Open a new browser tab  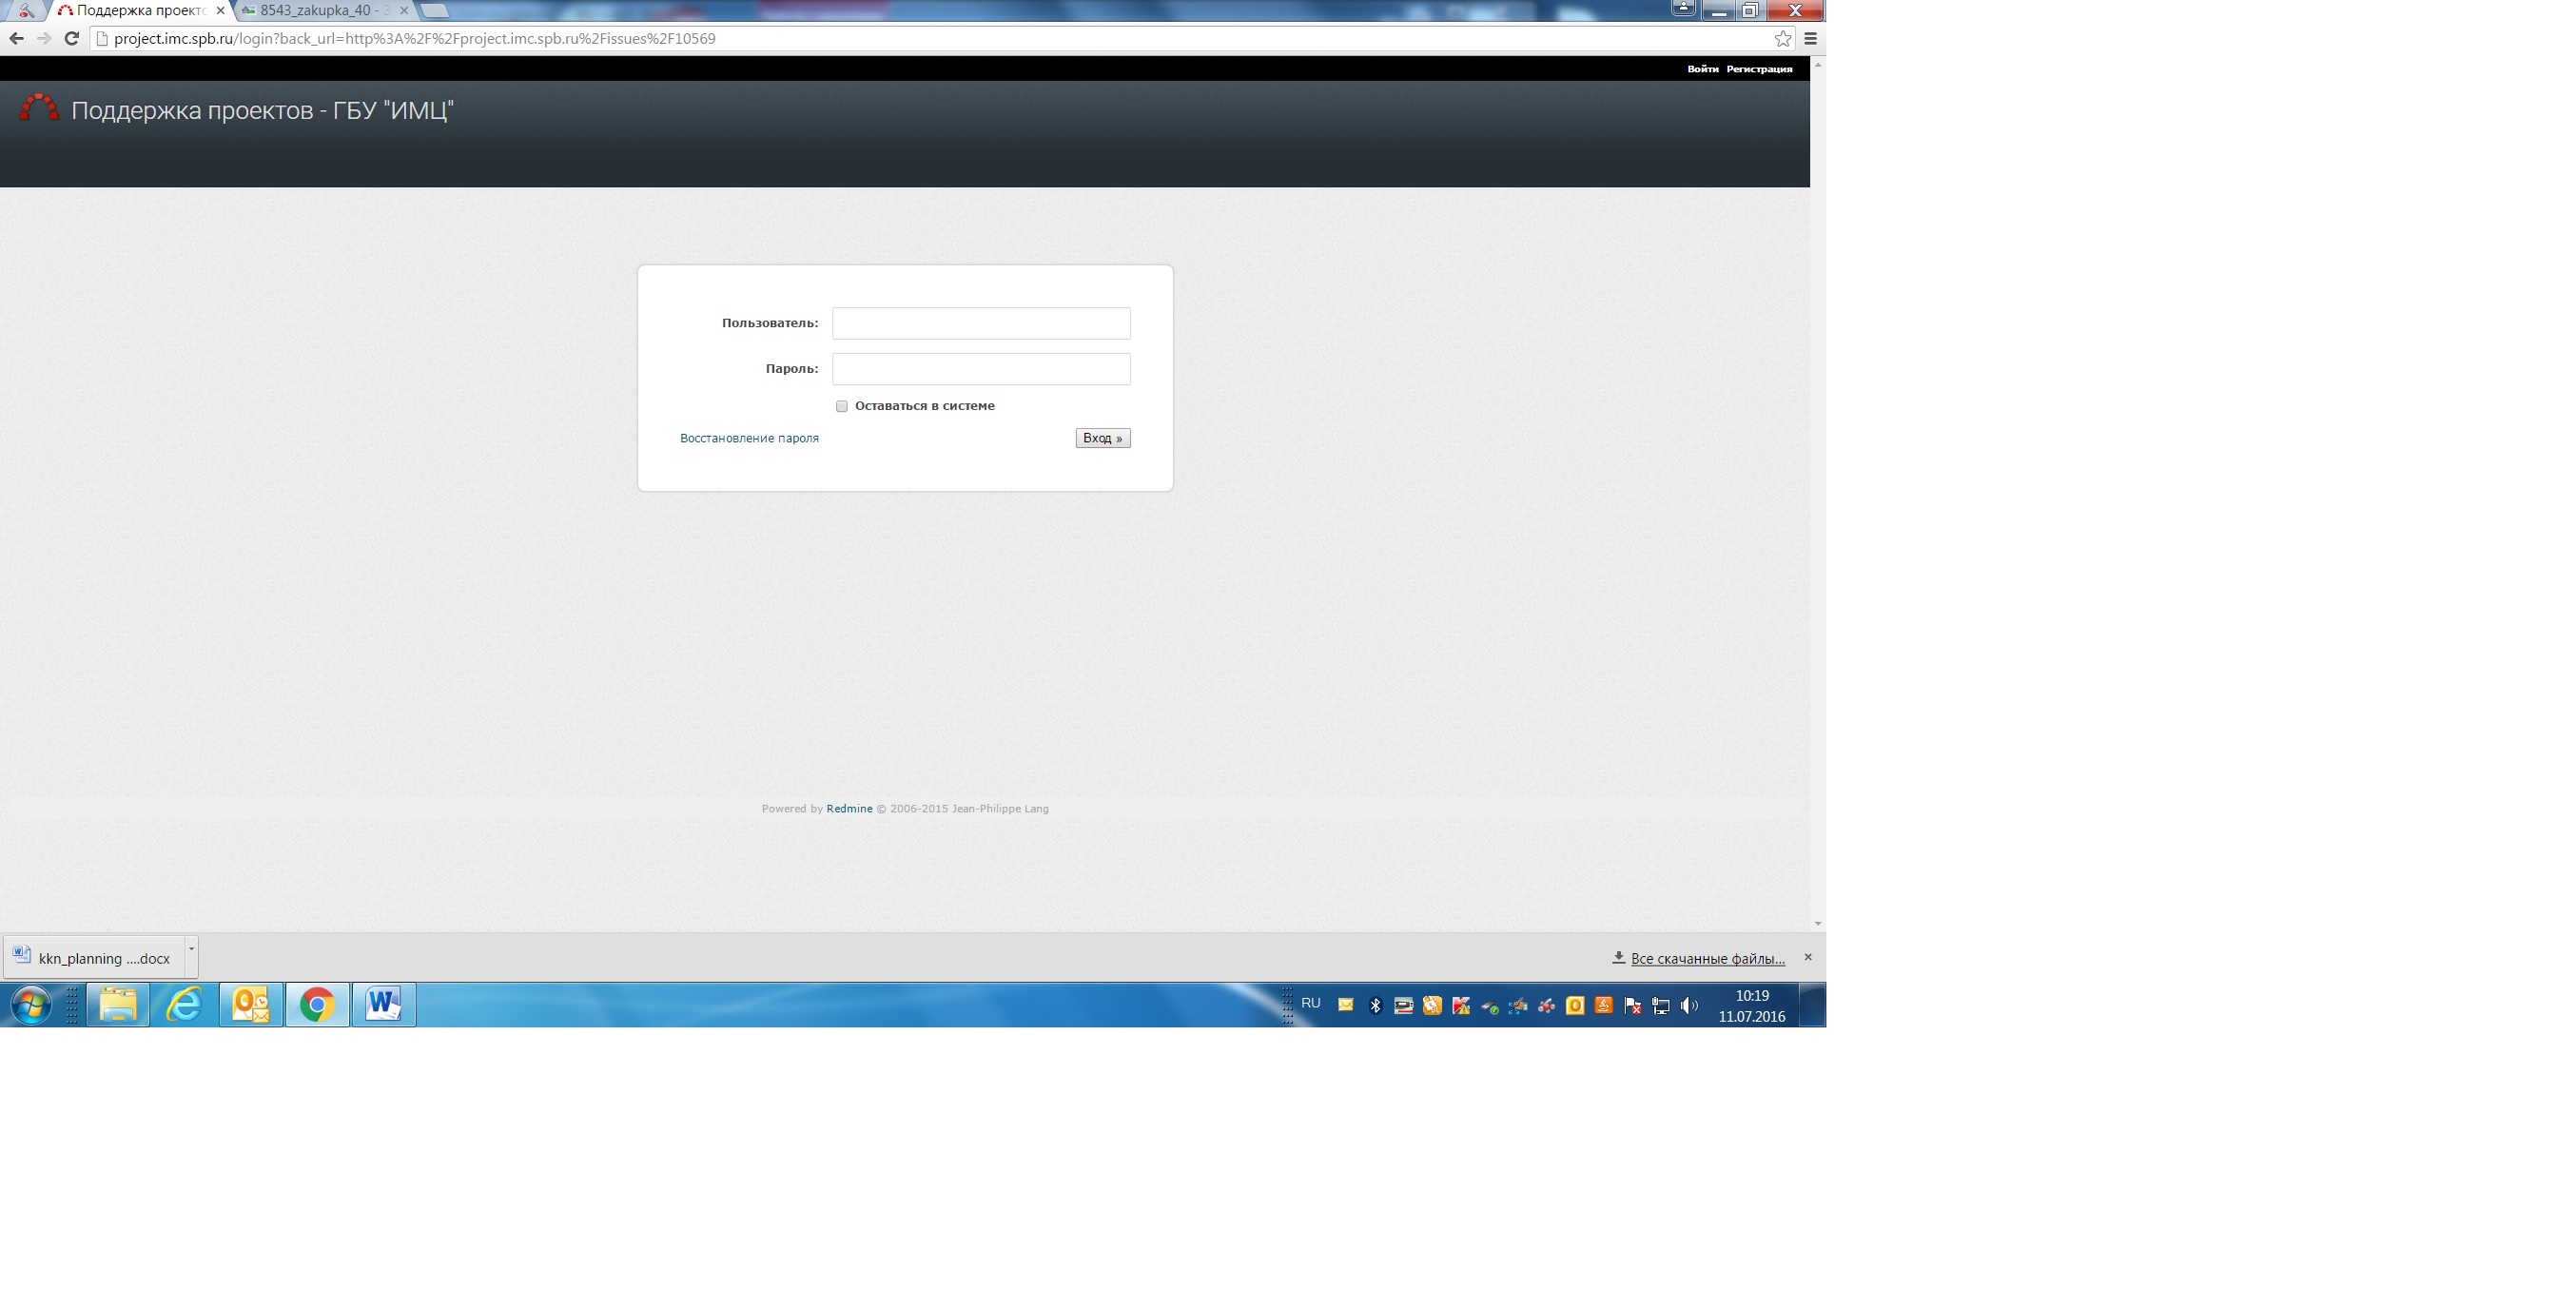[434, 10]
